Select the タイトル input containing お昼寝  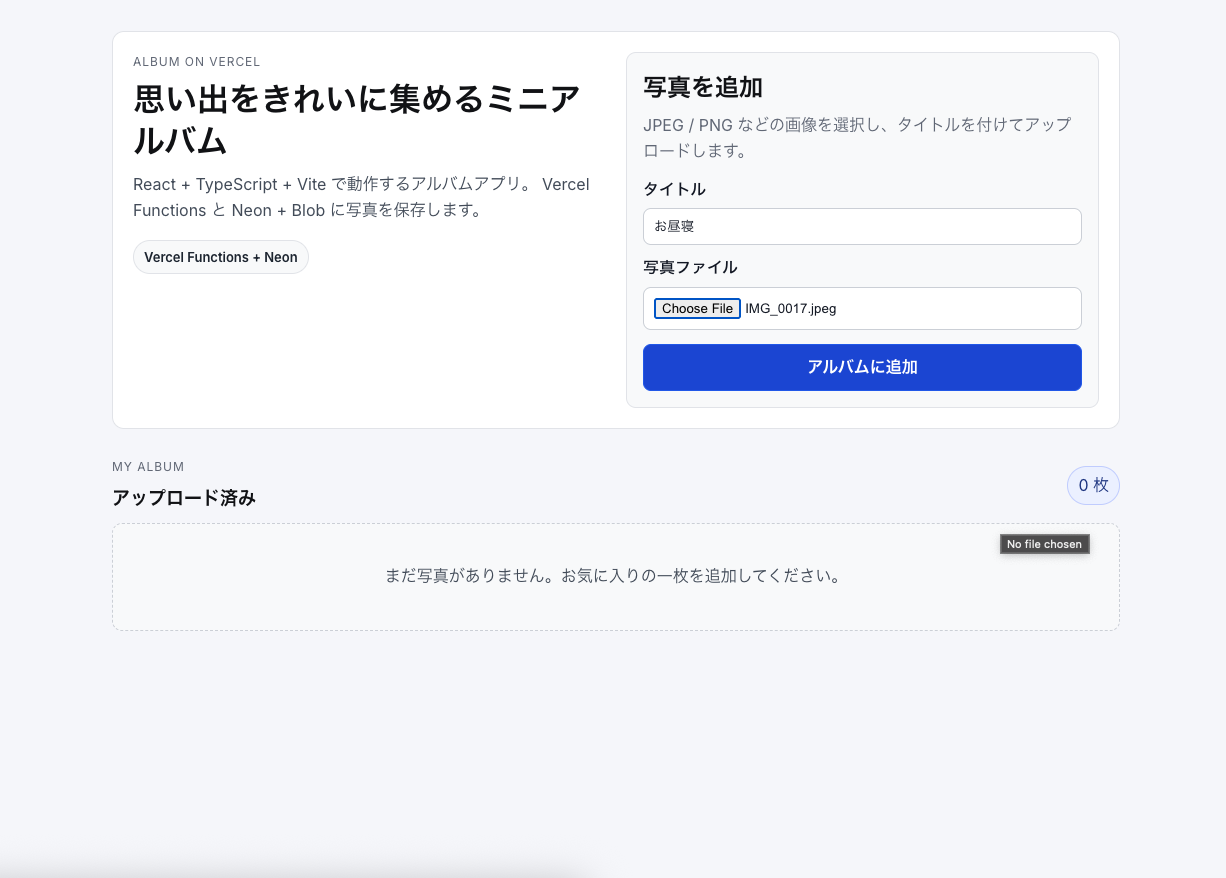point(860,226)
